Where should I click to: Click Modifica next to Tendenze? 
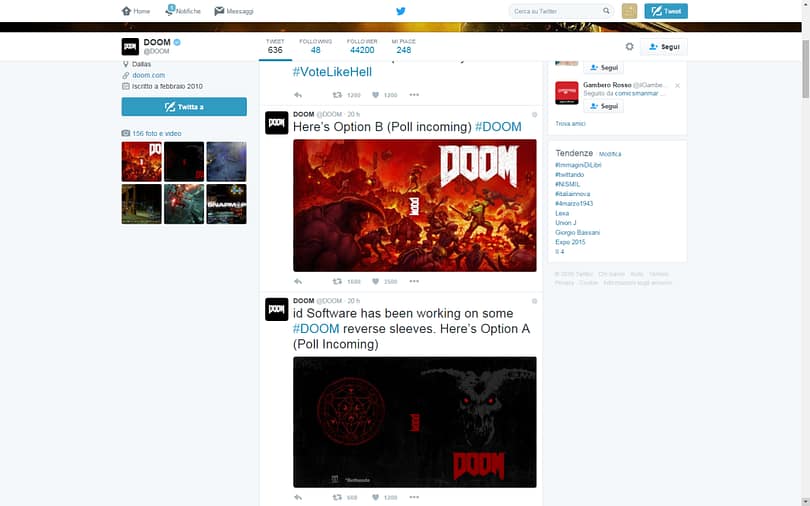610,154
